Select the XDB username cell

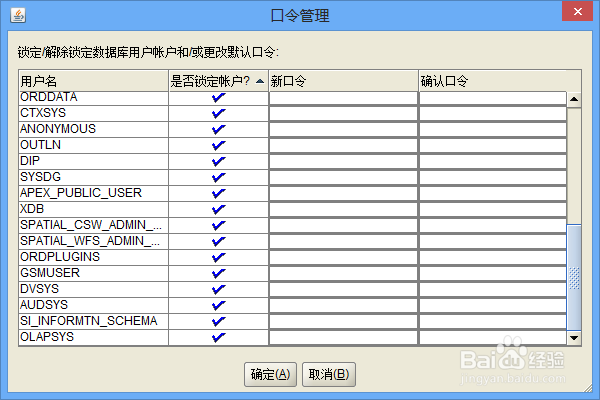(93, 209)
